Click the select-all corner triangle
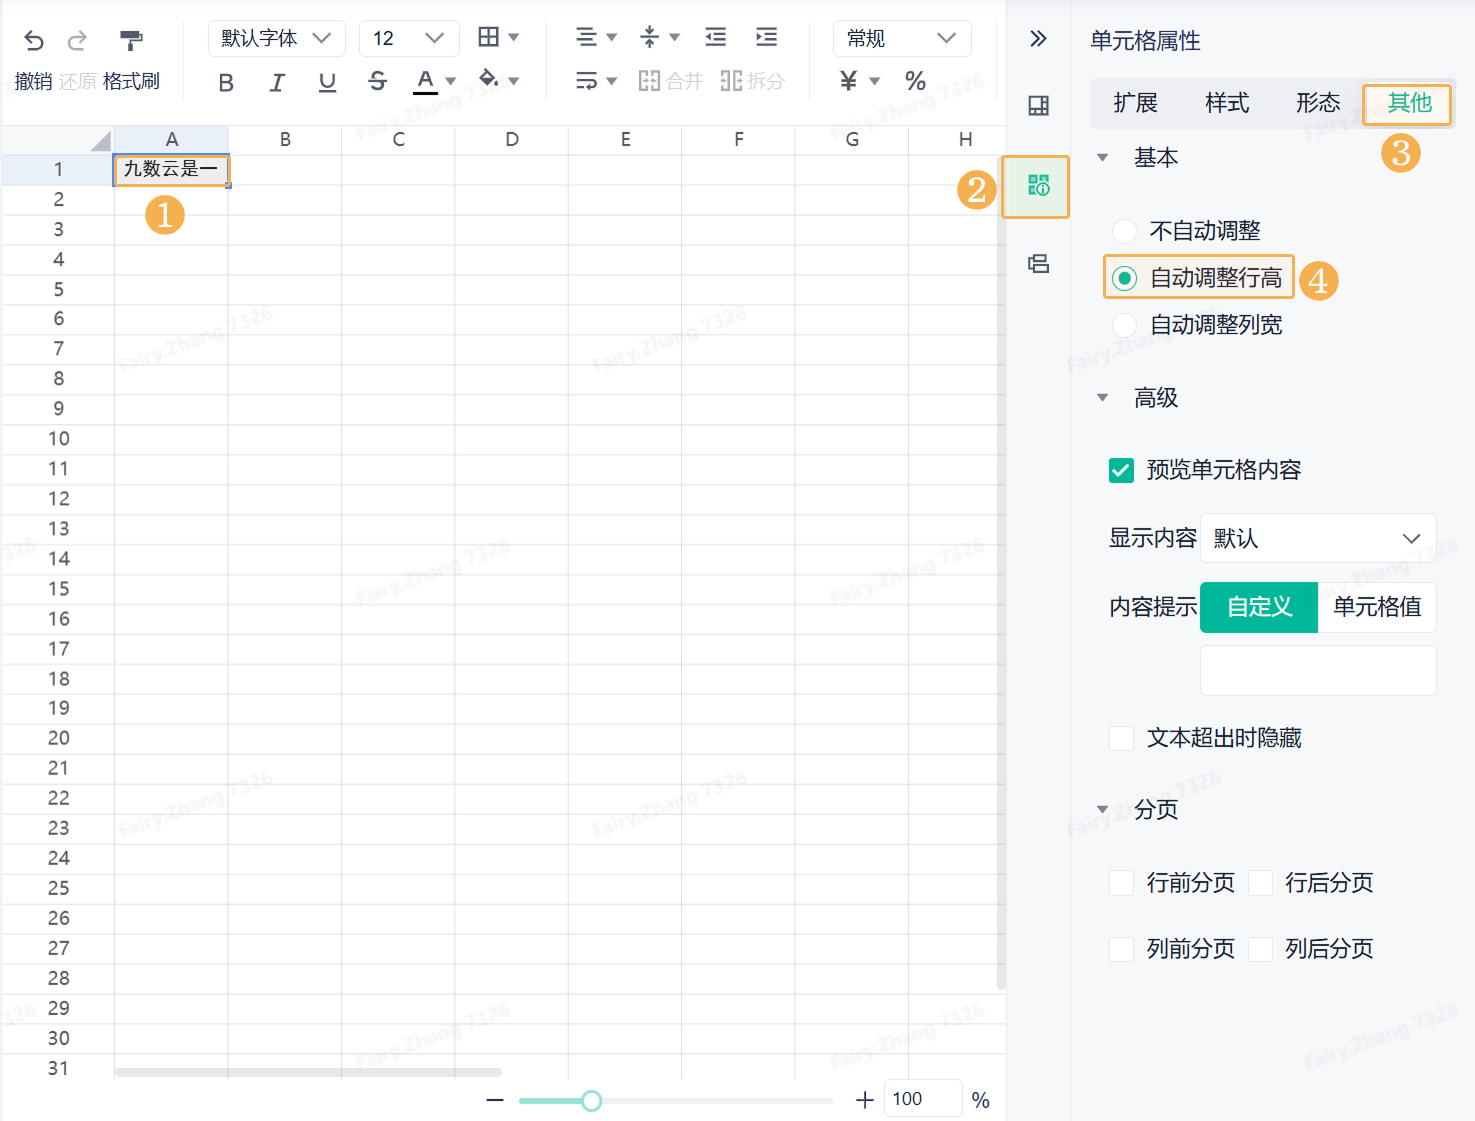This screenshot has height=1121, width=1475. click(100, 140)
